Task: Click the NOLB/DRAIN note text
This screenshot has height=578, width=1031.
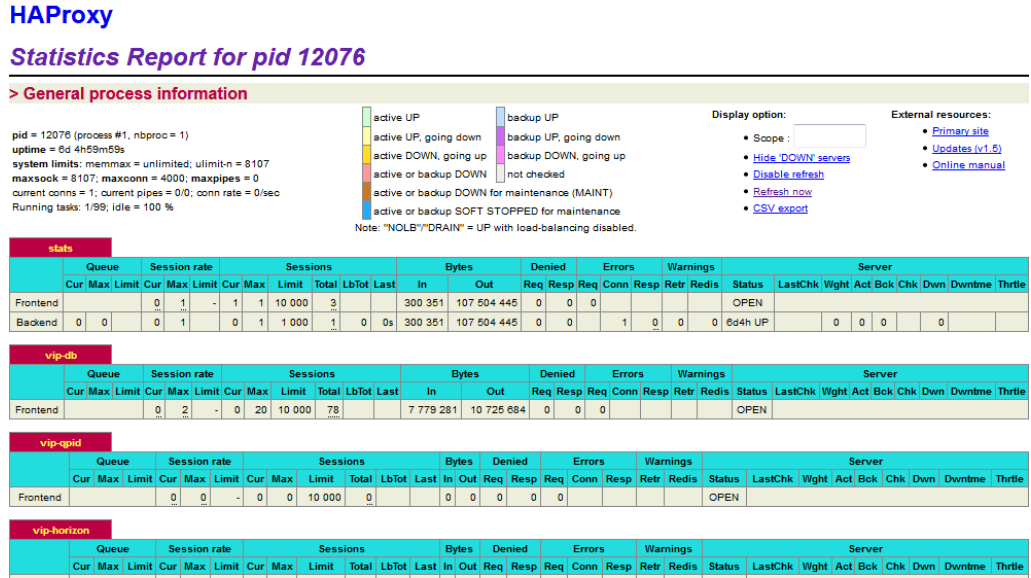Action: (x=495, y=228)
